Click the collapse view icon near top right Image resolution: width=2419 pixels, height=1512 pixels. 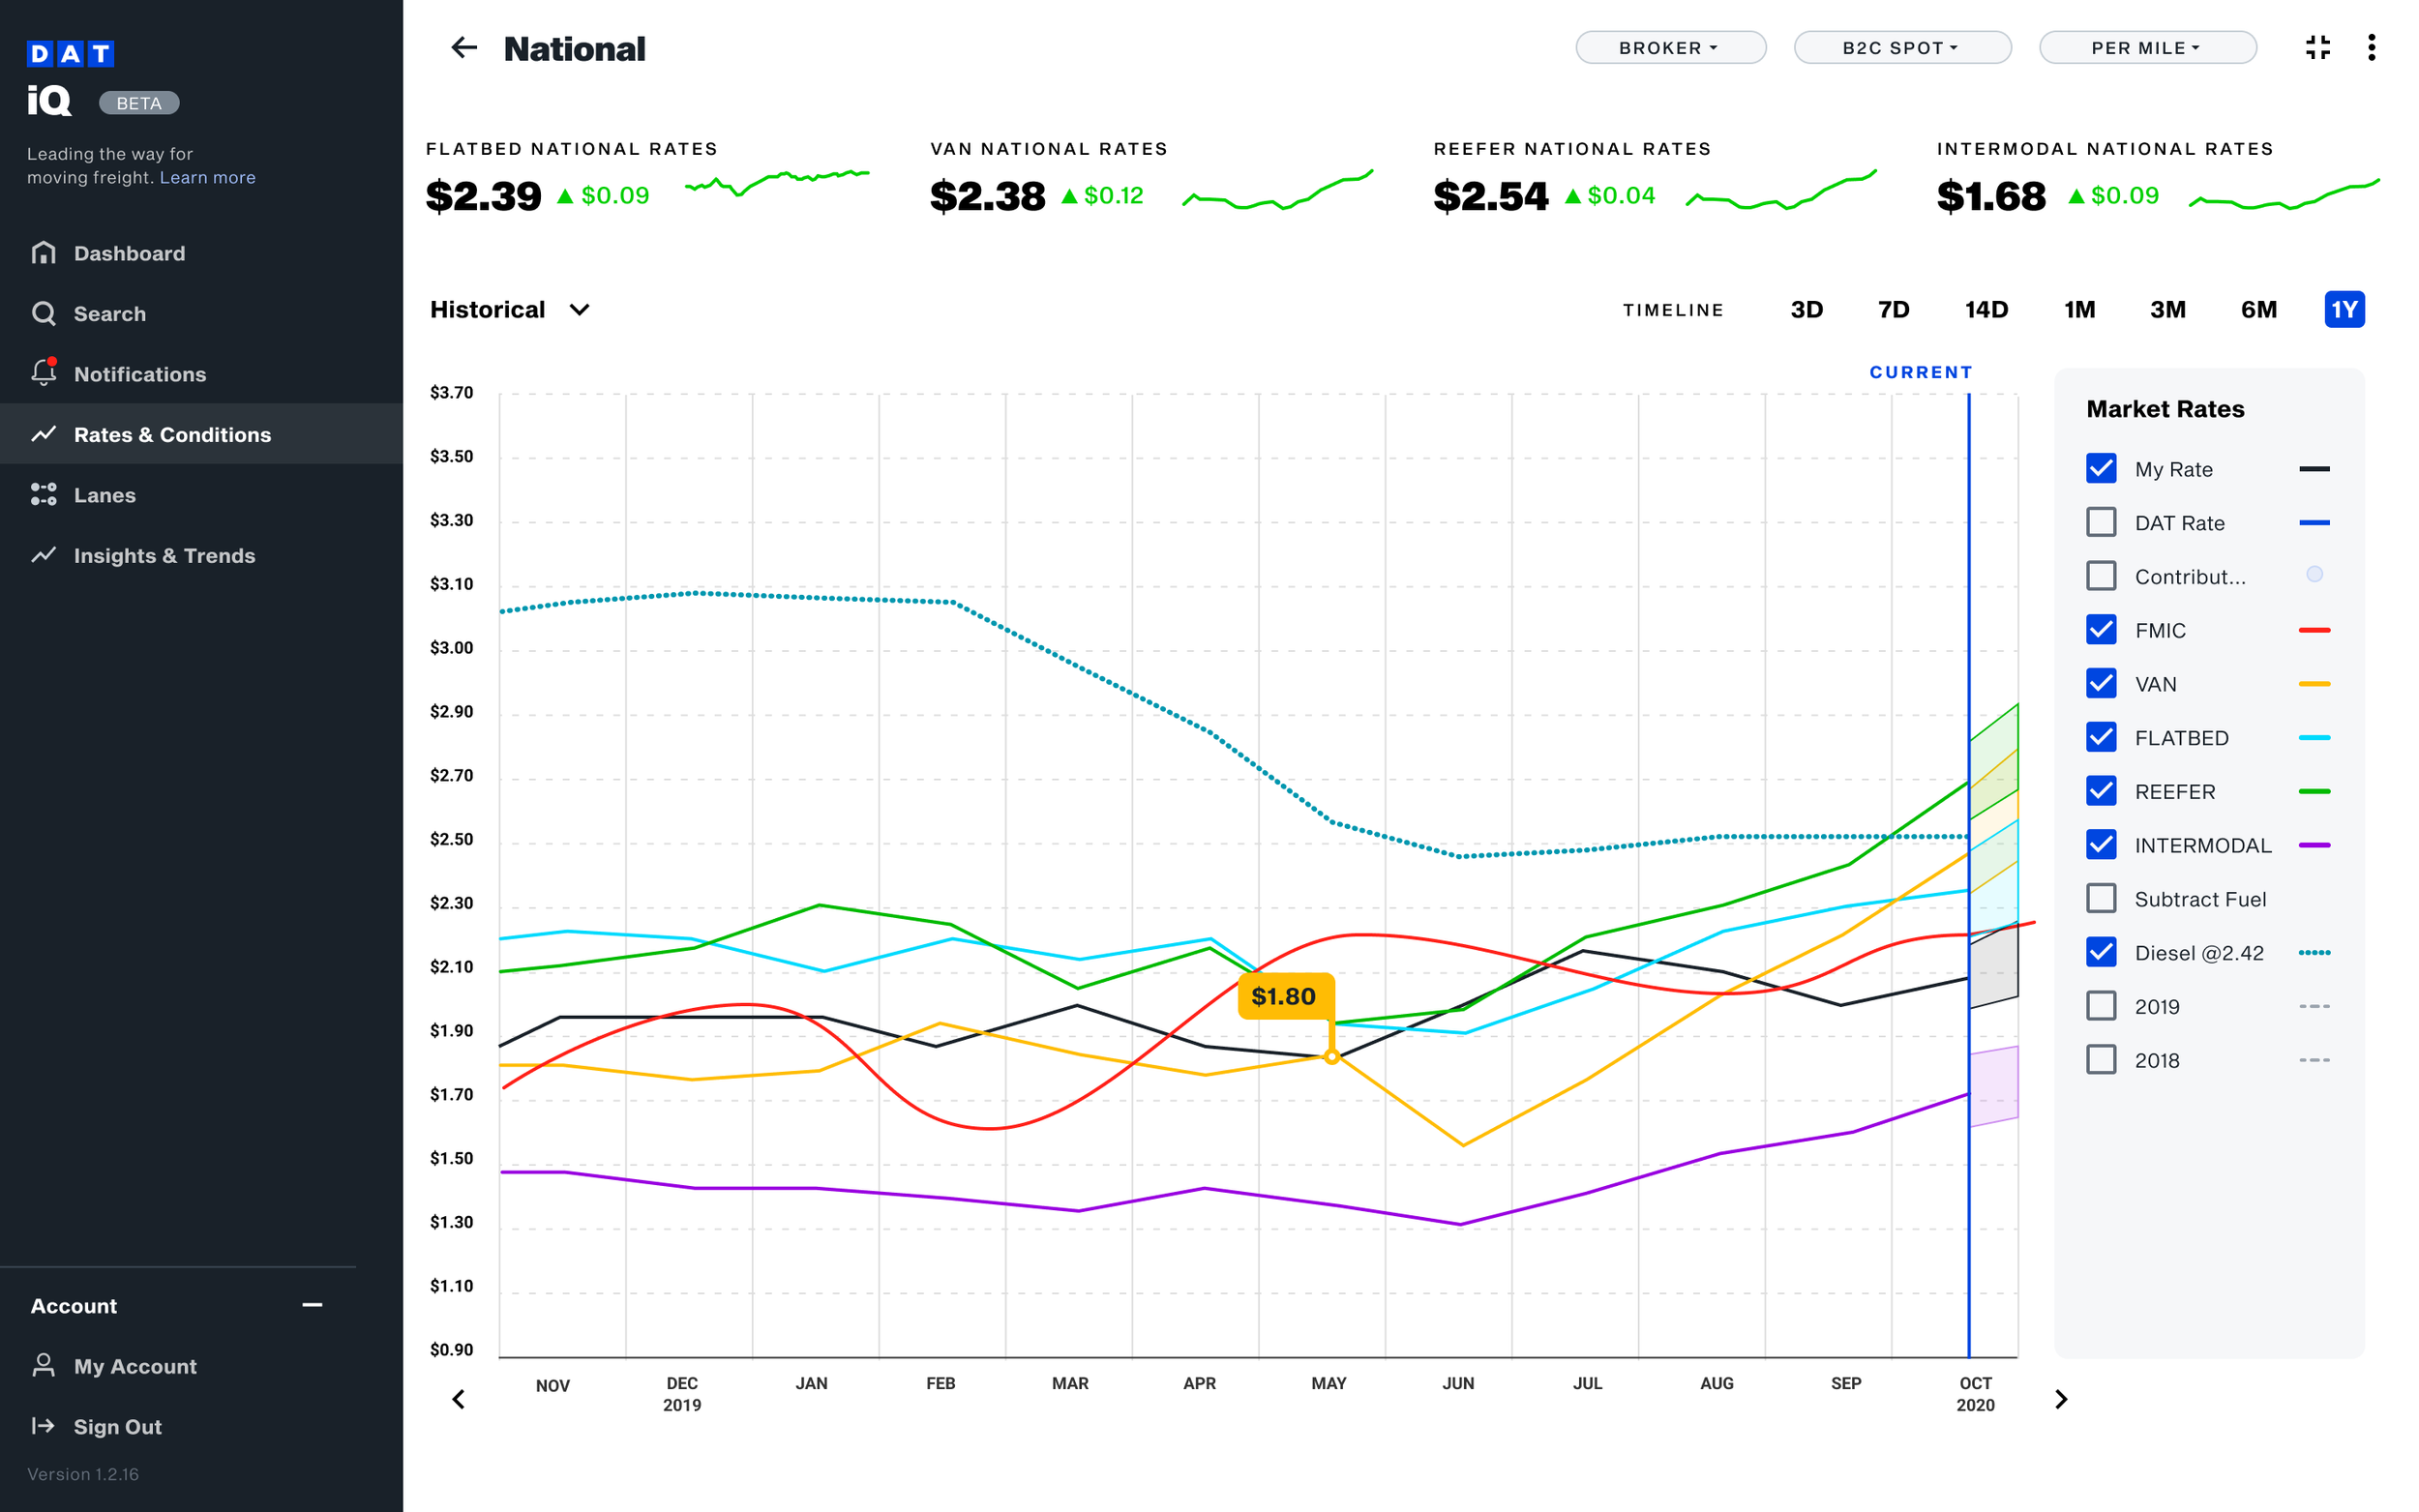pos(2318,47)
